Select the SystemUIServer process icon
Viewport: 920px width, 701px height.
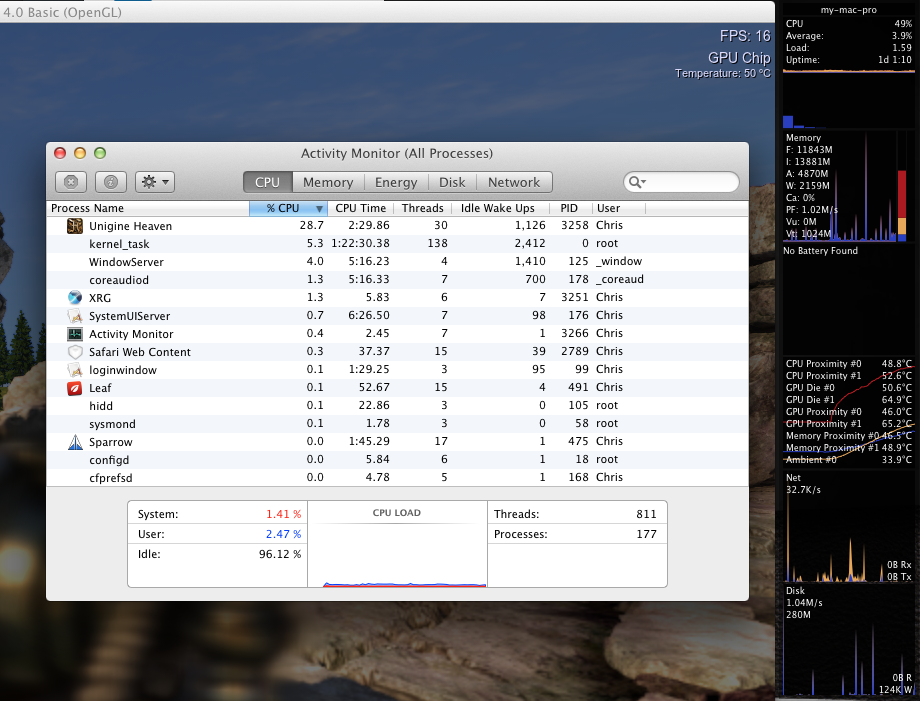coord(75,316)
